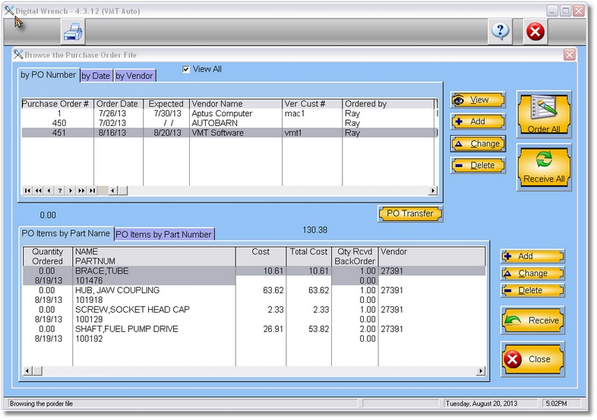
Task: Click the PO Transfer button
Action: pos(410,214)
